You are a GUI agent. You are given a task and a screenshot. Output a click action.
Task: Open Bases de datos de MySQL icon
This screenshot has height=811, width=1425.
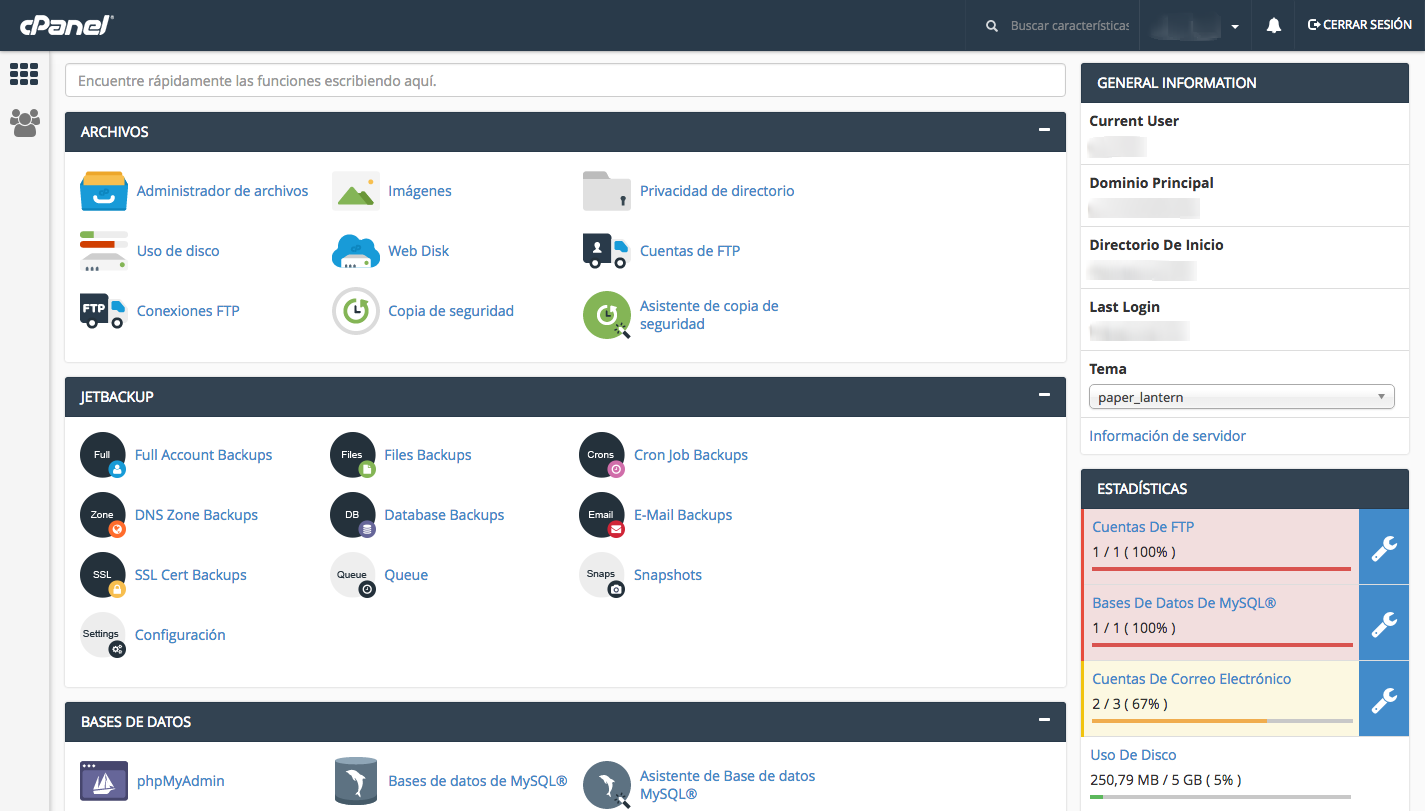[x=356, y=781]
